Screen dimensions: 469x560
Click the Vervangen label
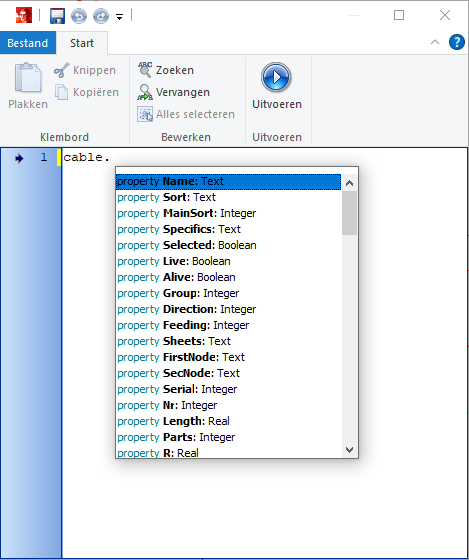[183, 92]
